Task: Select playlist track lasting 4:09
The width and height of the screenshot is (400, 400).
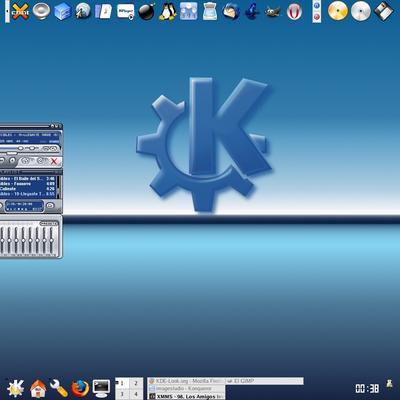Action: pos(28,184)
